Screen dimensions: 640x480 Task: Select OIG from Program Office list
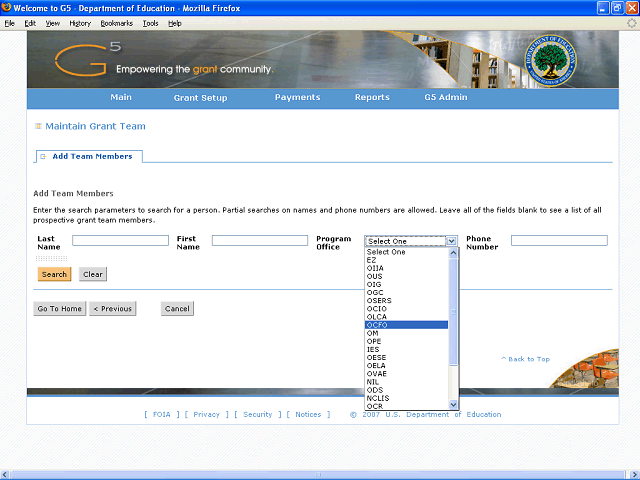[407, 284]
